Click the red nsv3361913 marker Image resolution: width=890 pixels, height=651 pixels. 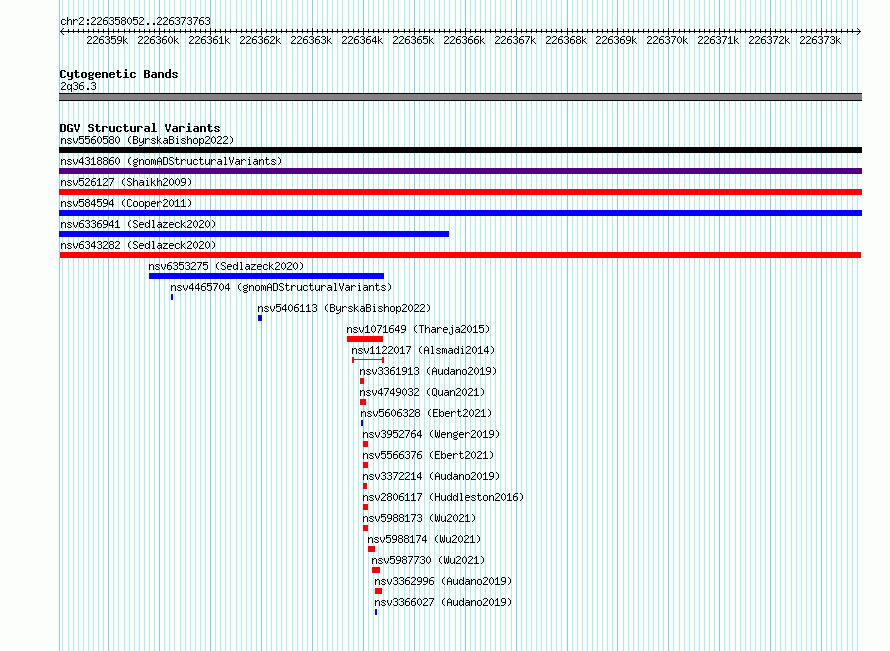click(x=362, y=381)
